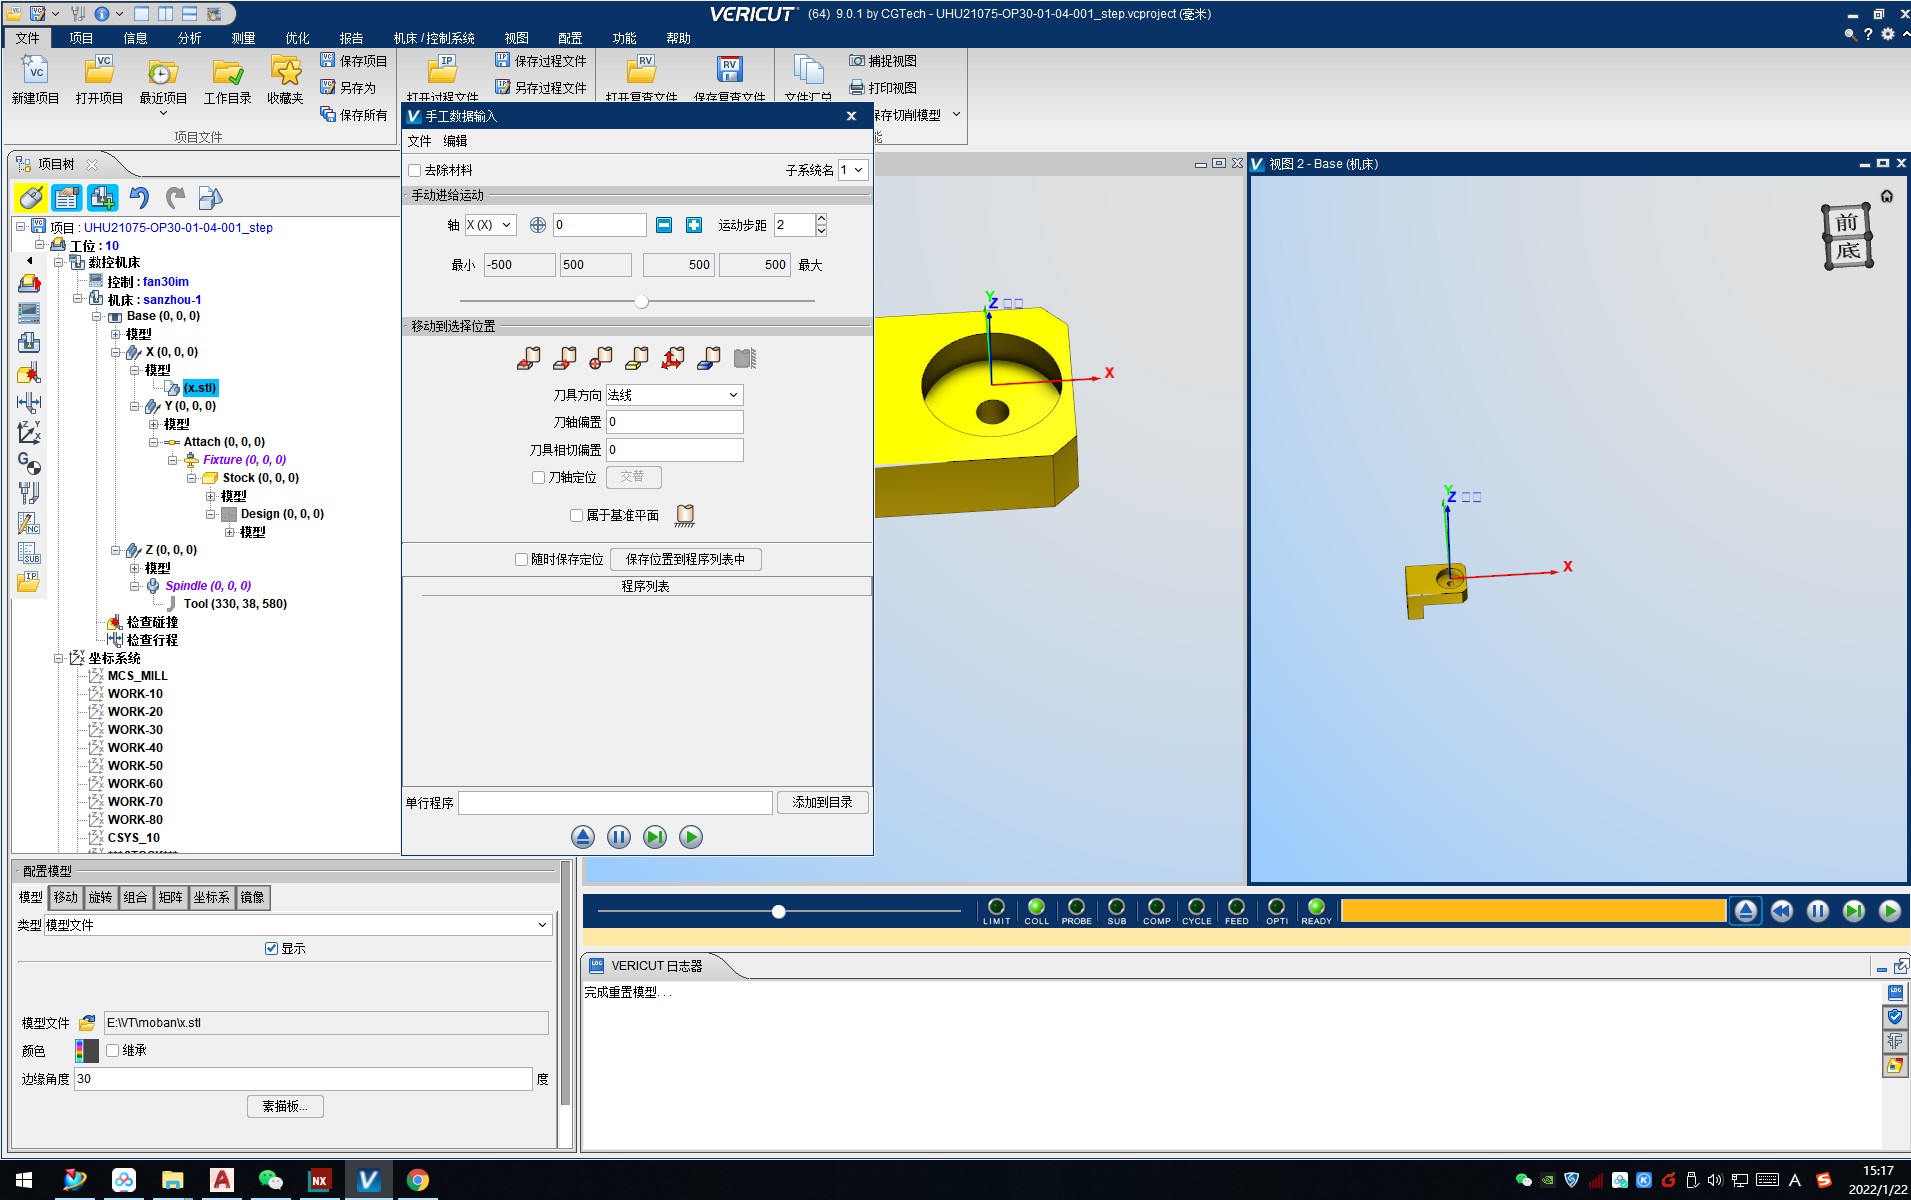Image resolution: width=1911 pixels, height=1200 pixels.
Task: Click the simulation speed slider handle
Action: click(x=778, y=911)
